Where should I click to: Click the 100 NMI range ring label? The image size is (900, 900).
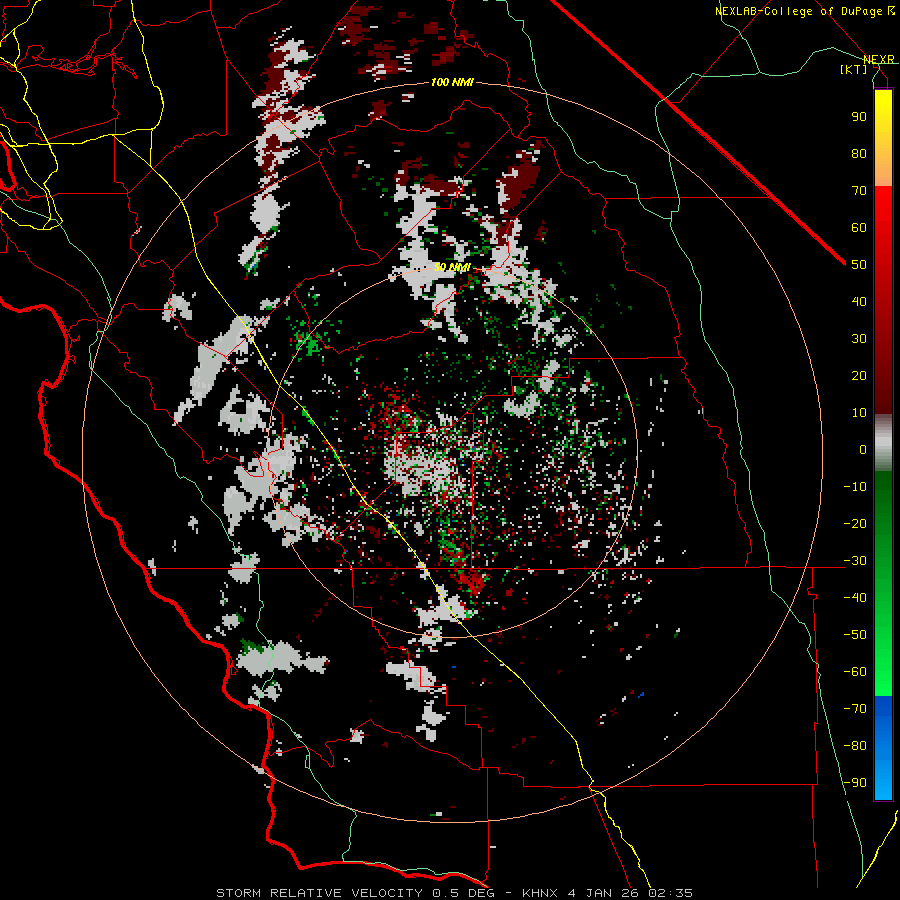click(452, 83)
